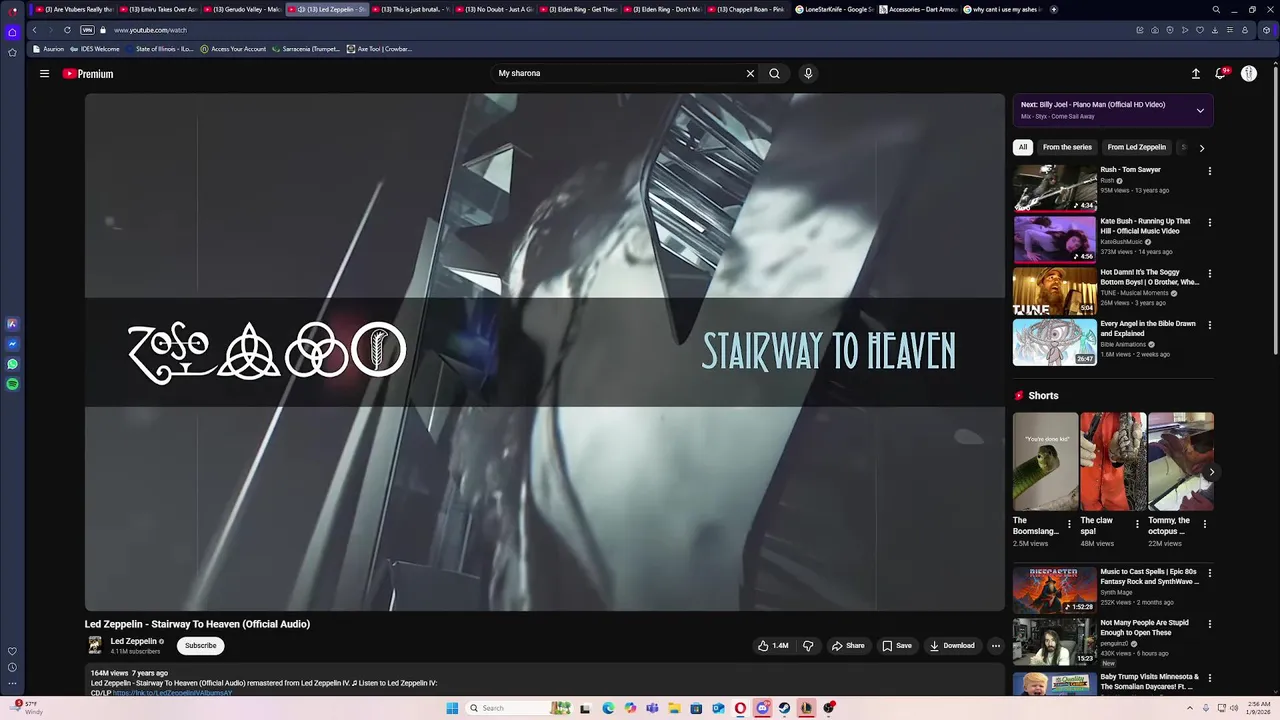The width and height of the screenshot is (1280, 720).
Task: Open the YouTube account avatar menu
Action: click(x=1249, y=73)
